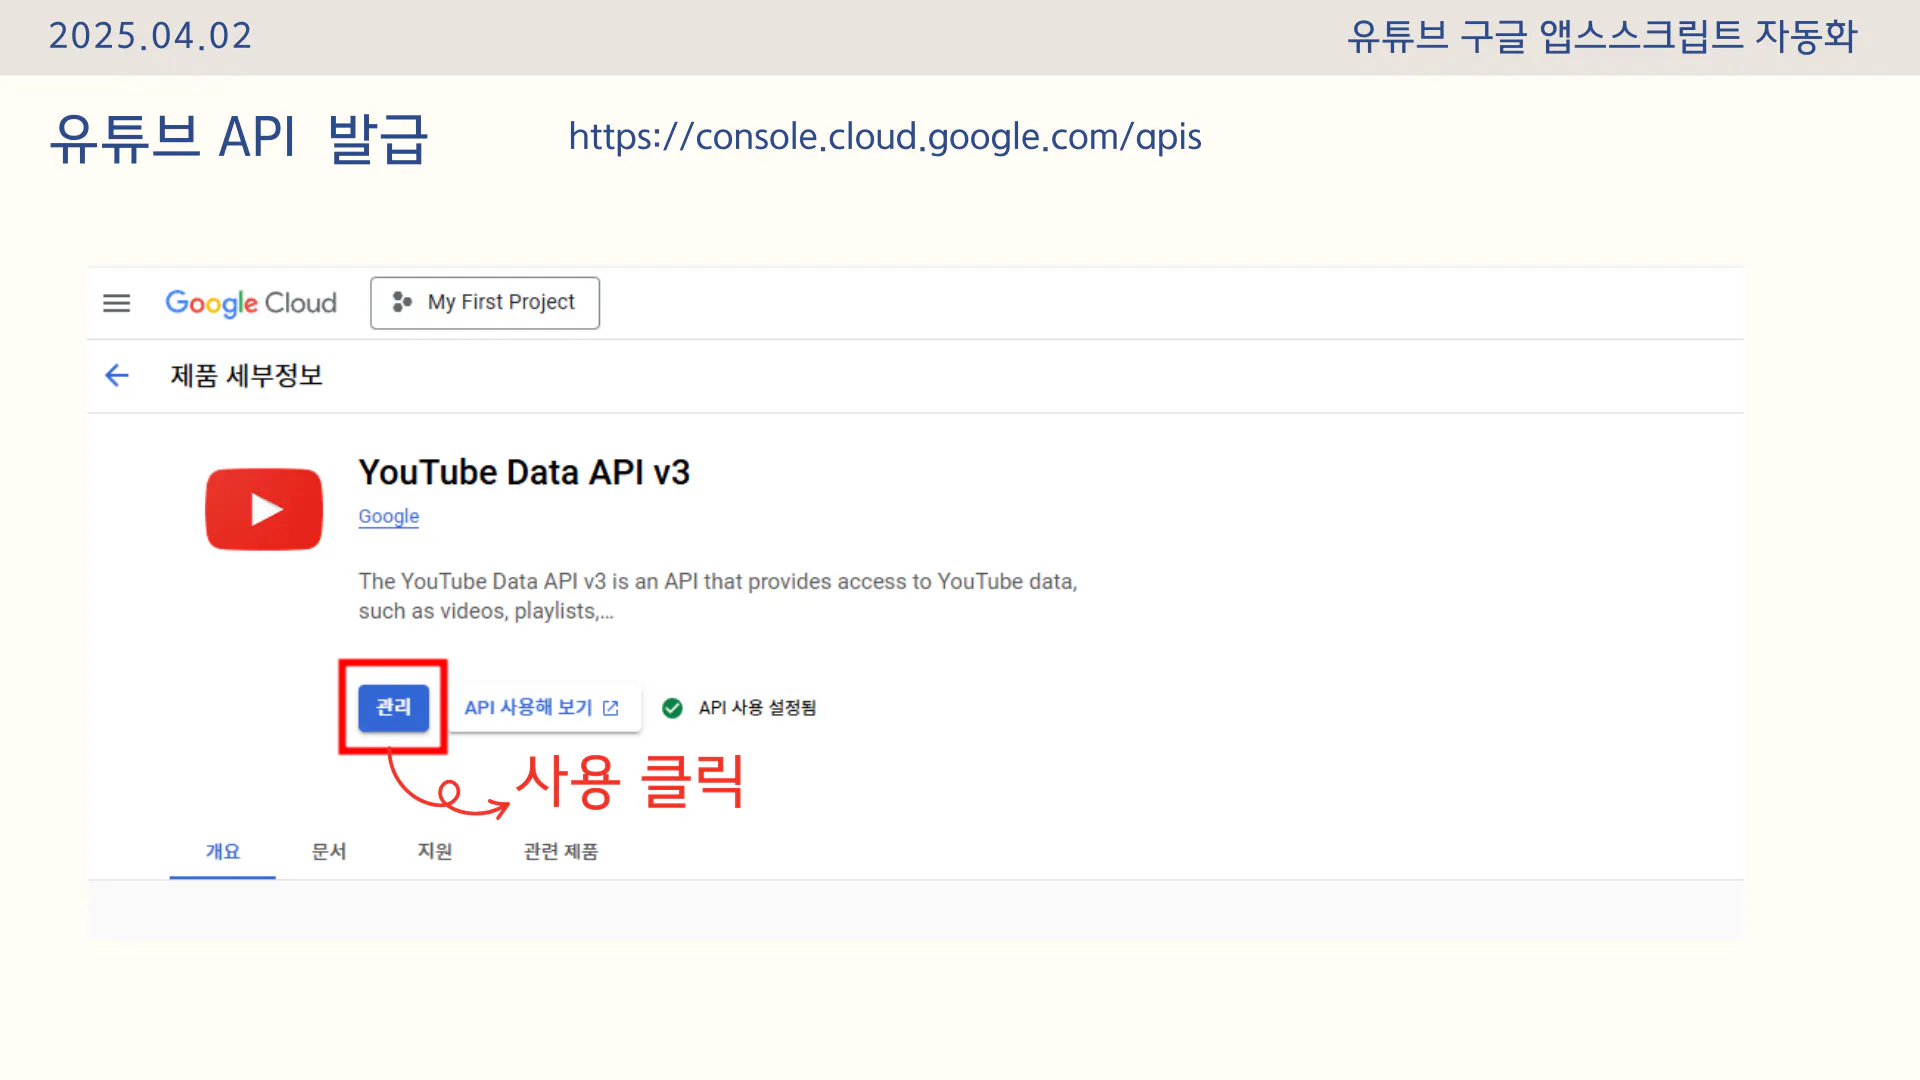
Task: Click the YouTube play logo thumbnail
Action: 264,509
